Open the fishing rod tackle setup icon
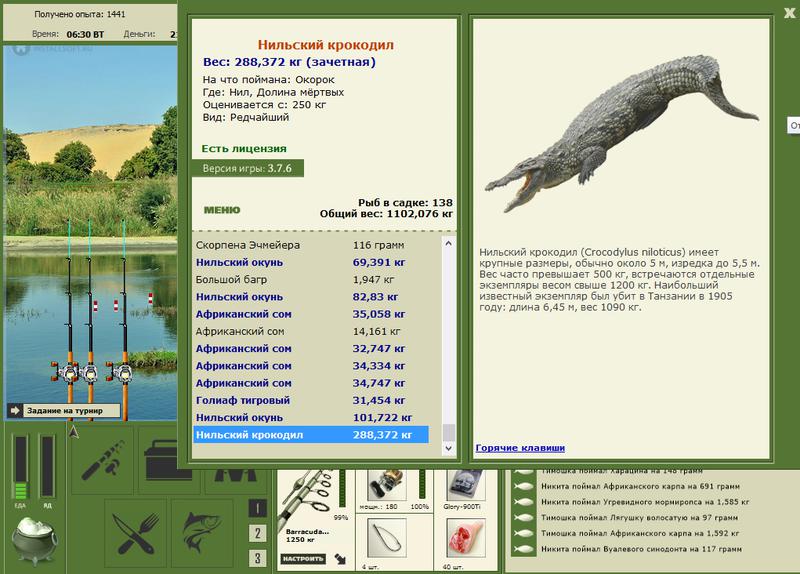This screenshot has width=800, height=574. tap(103, 460)
